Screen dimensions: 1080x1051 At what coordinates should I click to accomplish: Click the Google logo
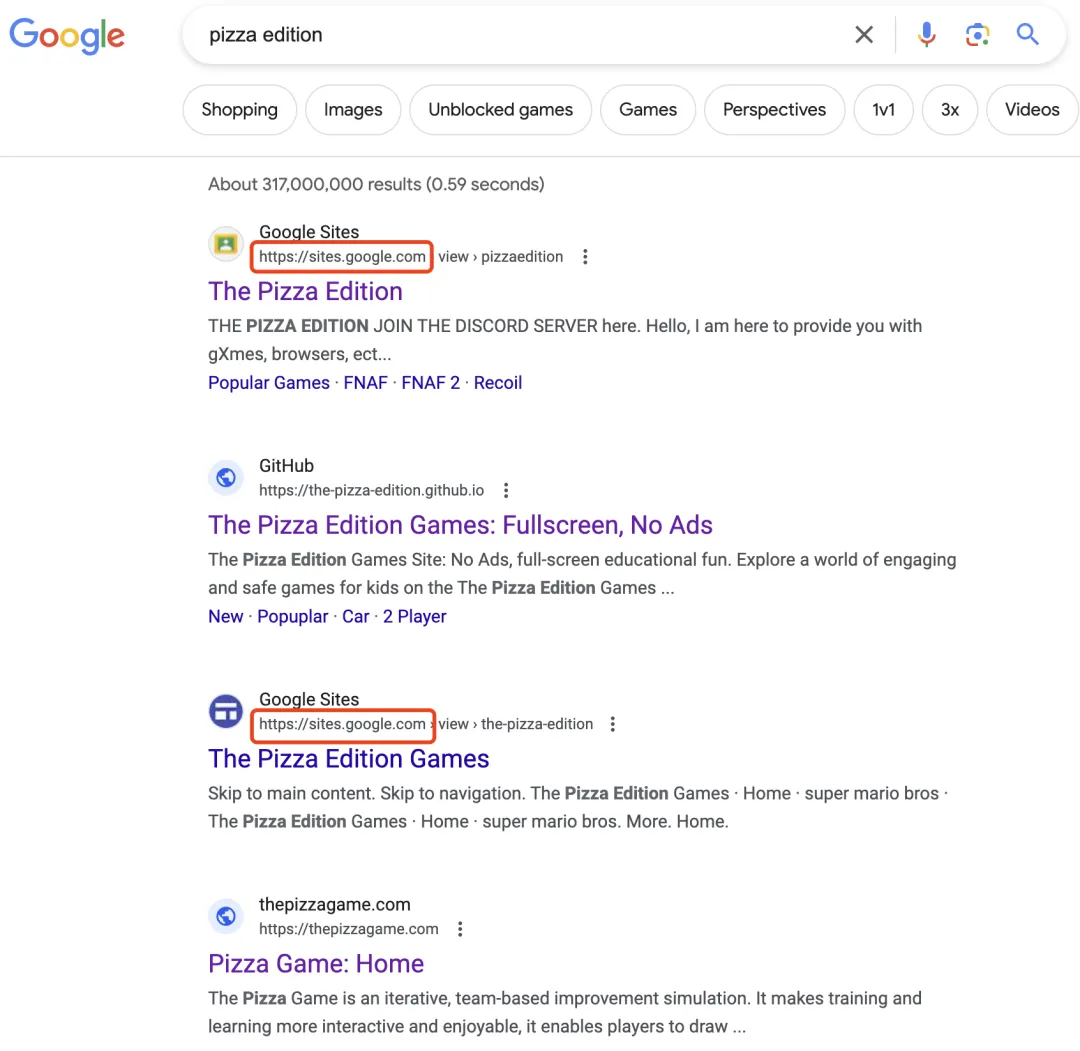pyautogui.click(x=67, y=35)
